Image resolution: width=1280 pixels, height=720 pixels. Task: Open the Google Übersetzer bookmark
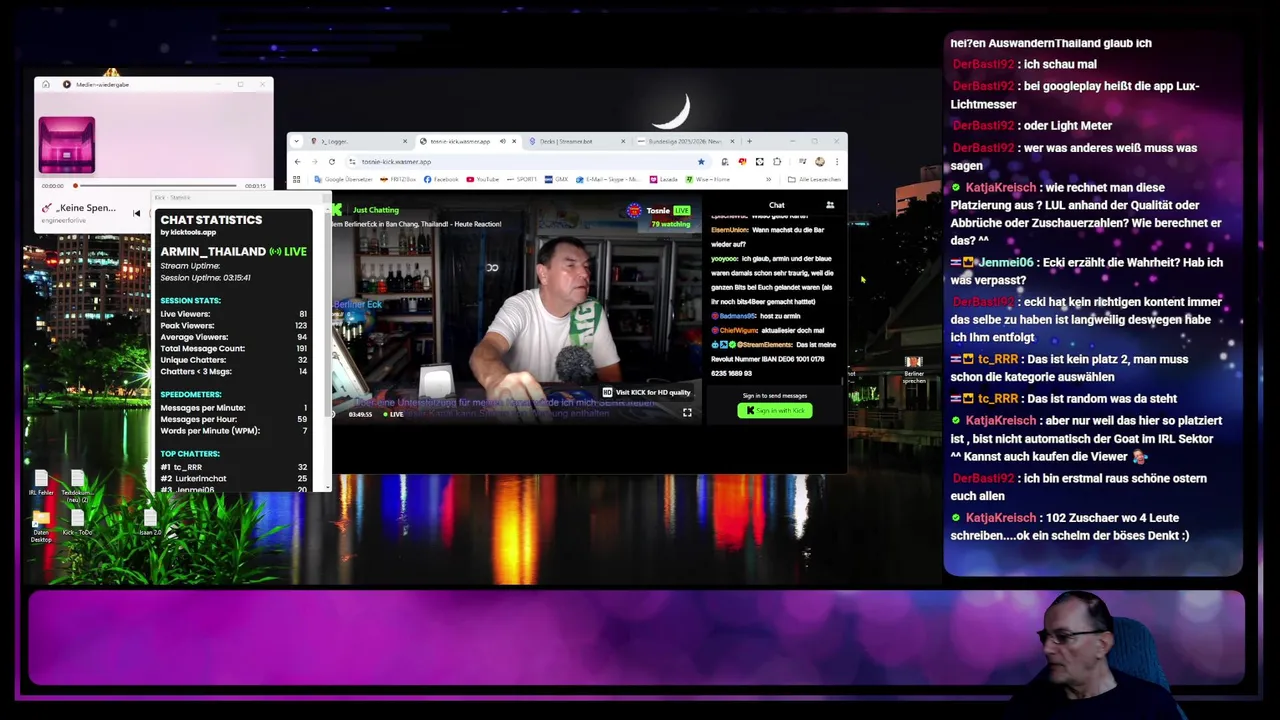pos(343,180)
